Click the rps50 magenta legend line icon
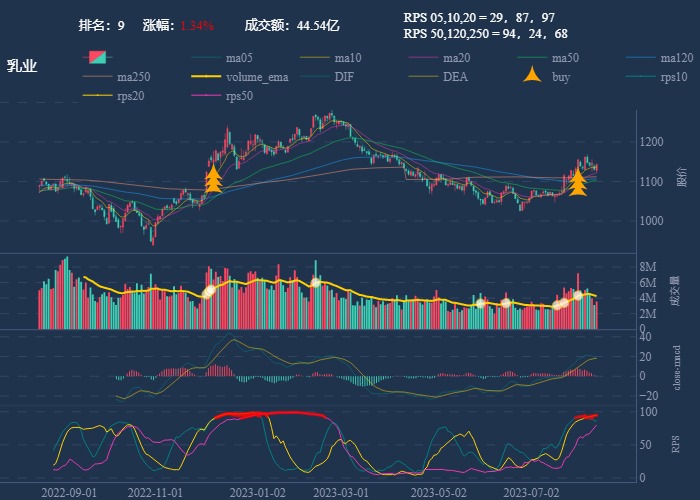The height and width of the screenshot is (500, 700). point(205,96)
